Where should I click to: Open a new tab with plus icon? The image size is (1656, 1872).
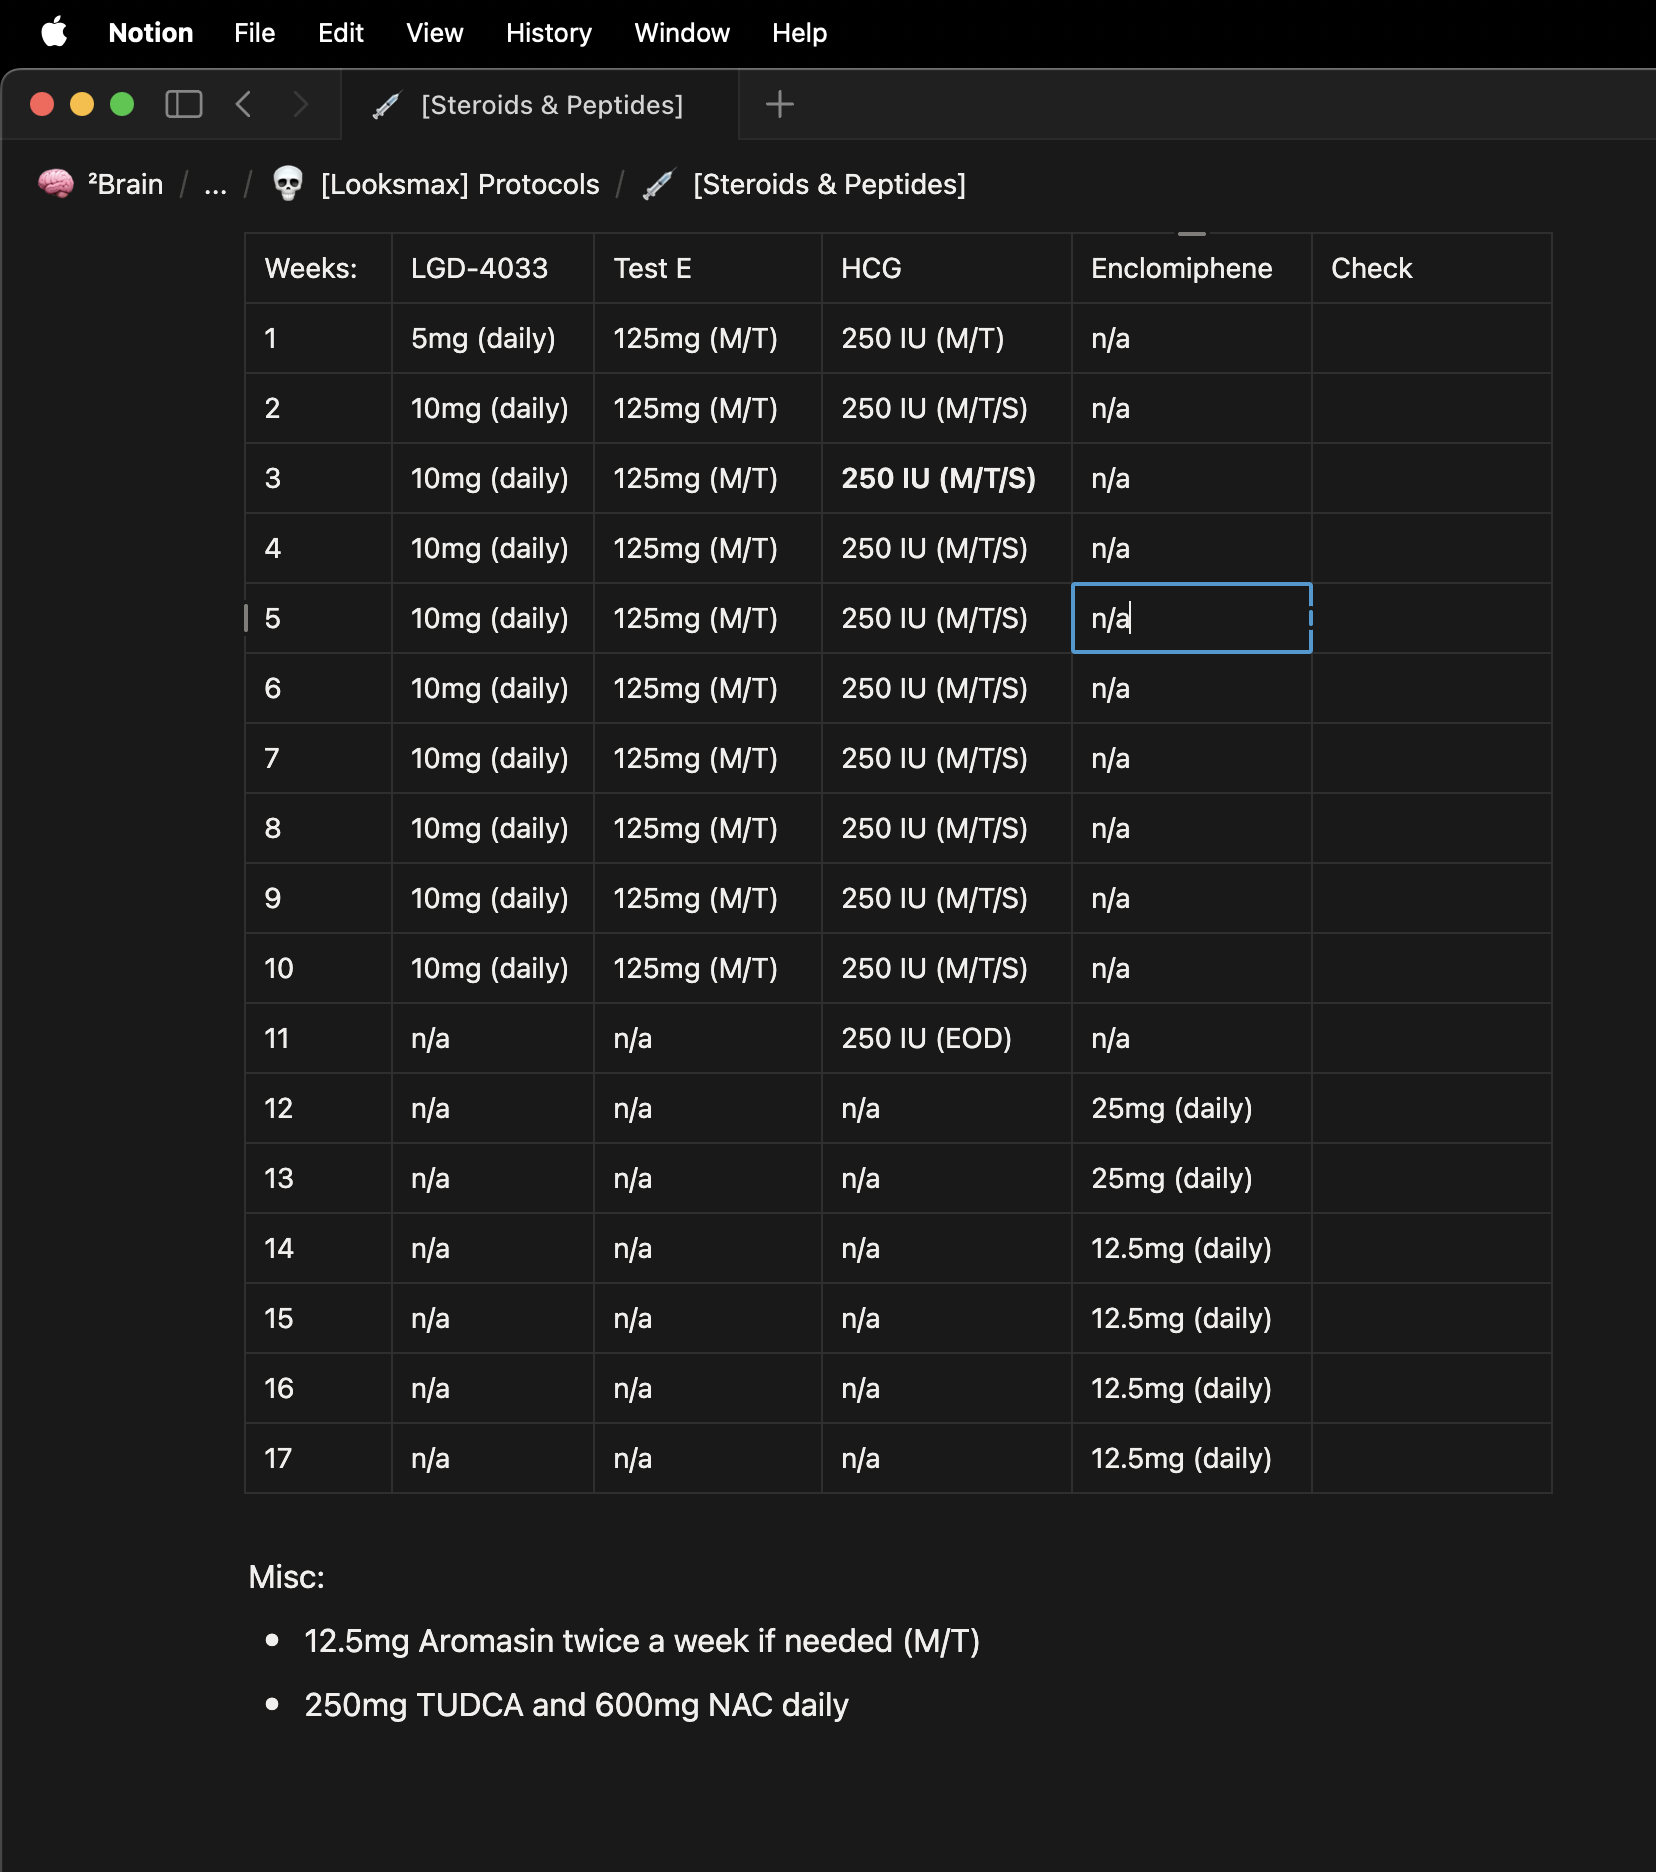779,104
